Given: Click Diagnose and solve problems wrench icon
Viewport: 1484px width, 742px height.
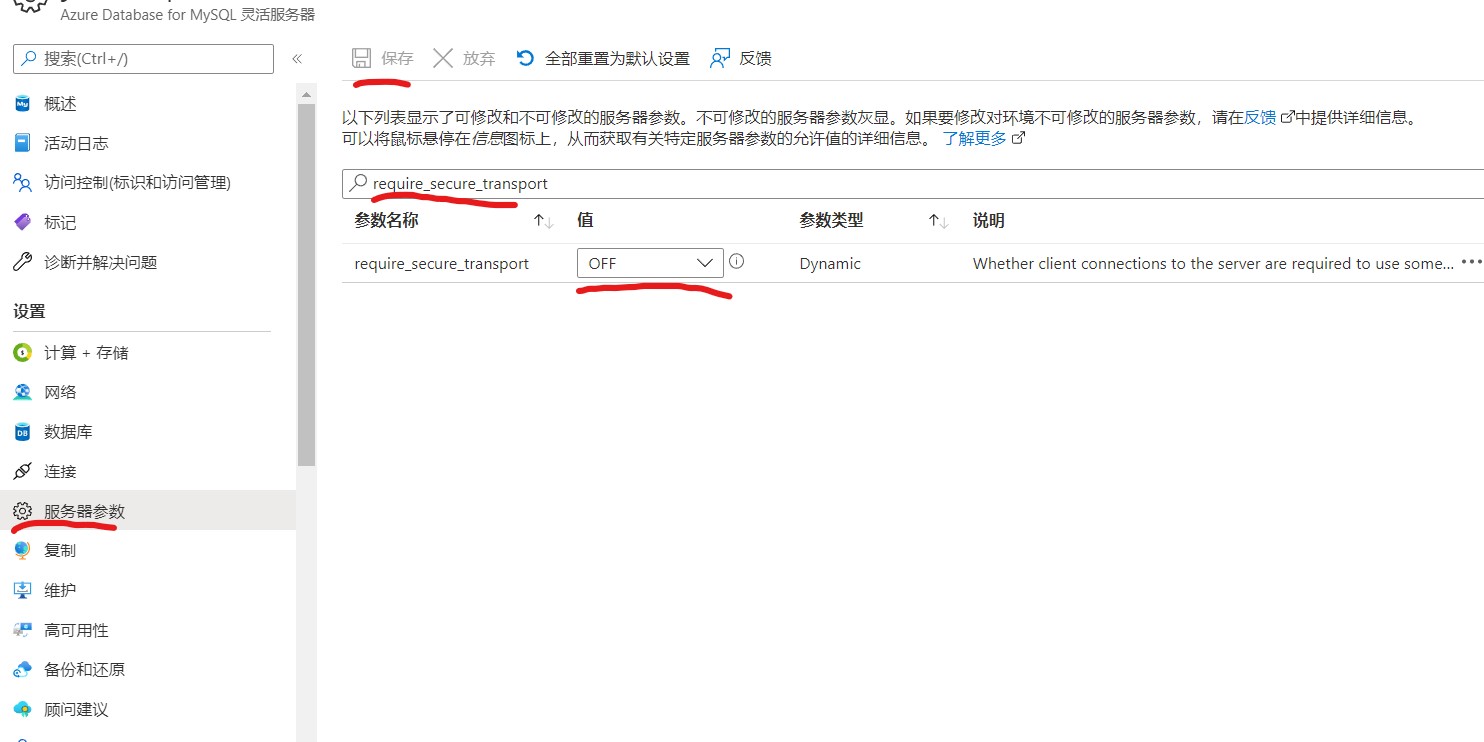Looking at the screenshot, I should coord(22,262).
